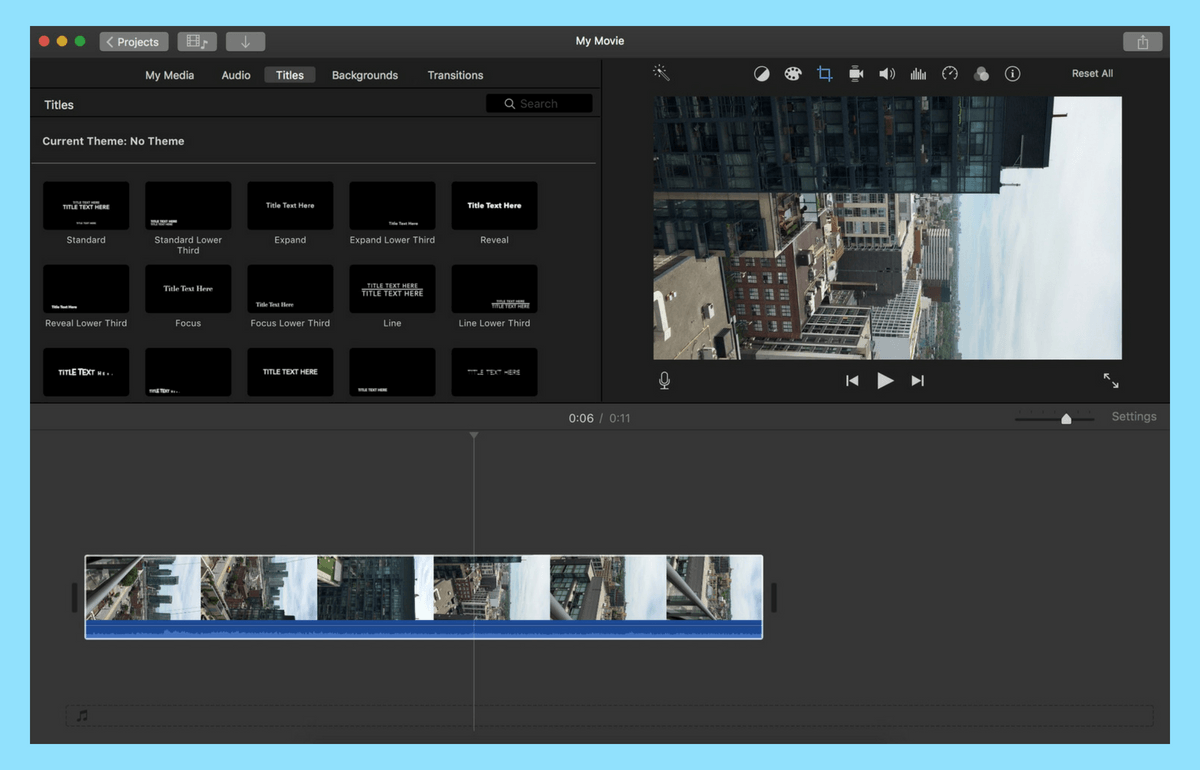Click the clip's blue audio waveform
The width and height of the screenshot is (1200, 770).
tap(424, 629)
